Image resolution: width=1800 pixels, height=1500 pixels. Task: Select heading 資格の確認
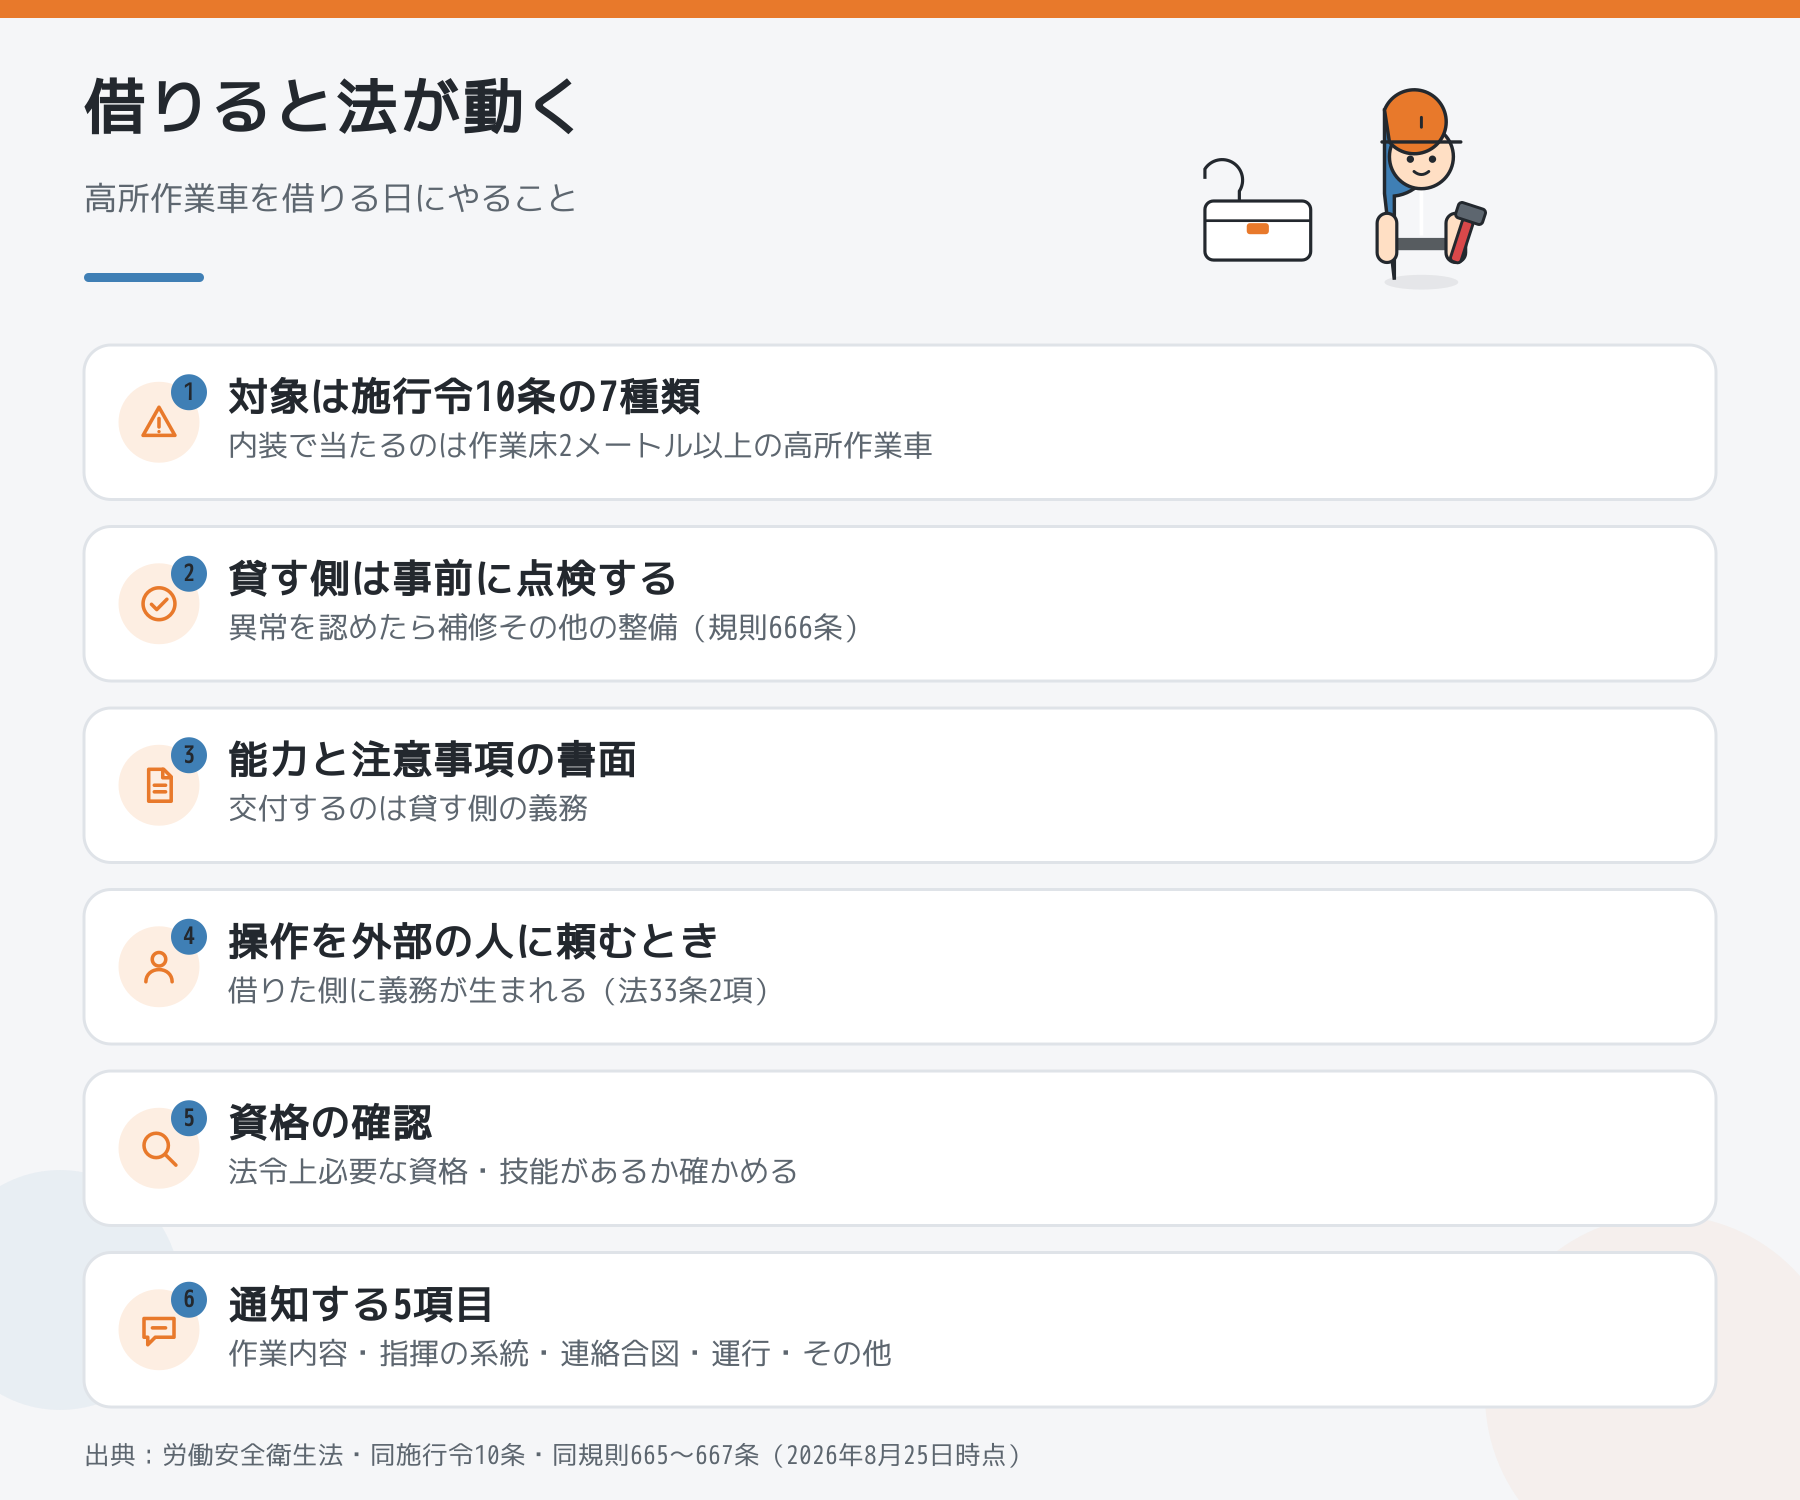point(330,1123)
